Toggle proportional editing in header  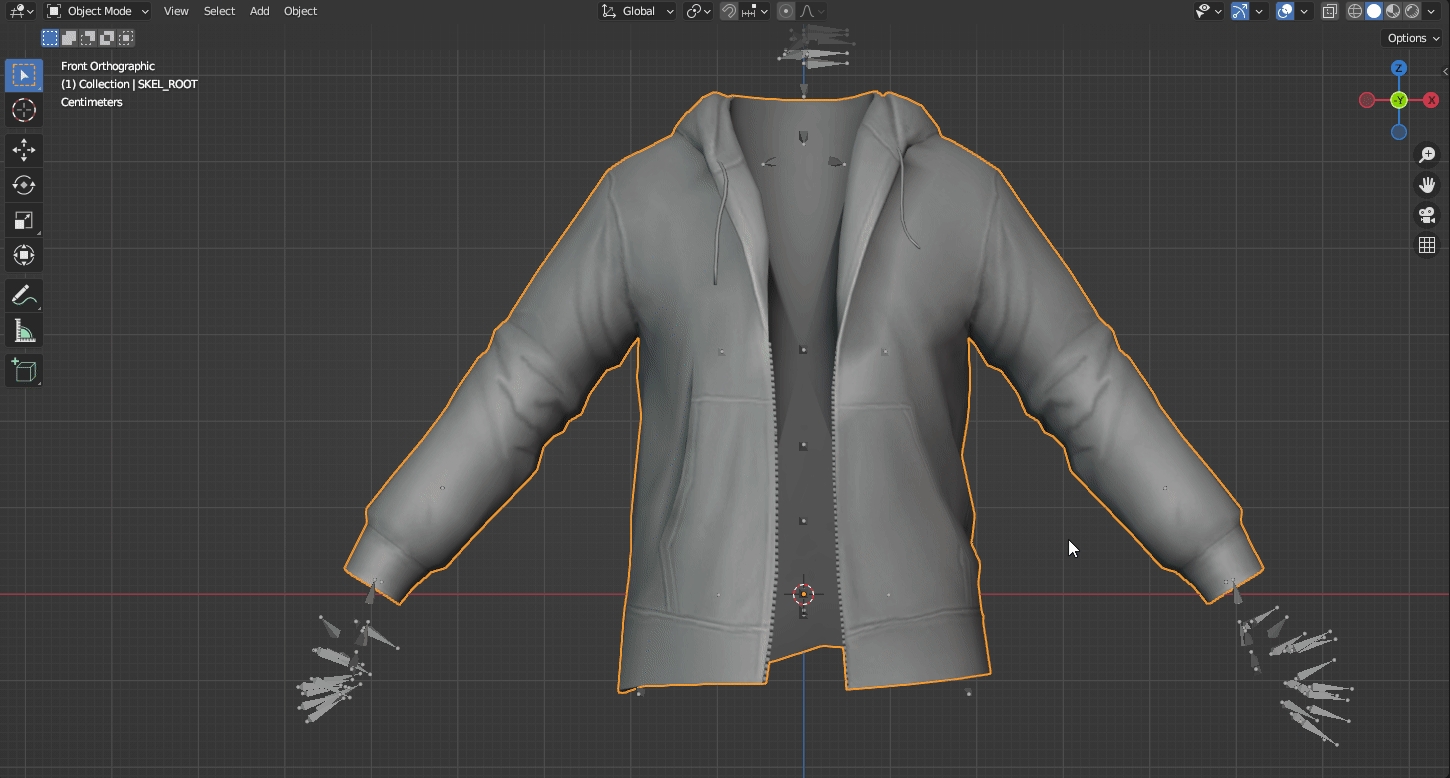coord(786,11)
